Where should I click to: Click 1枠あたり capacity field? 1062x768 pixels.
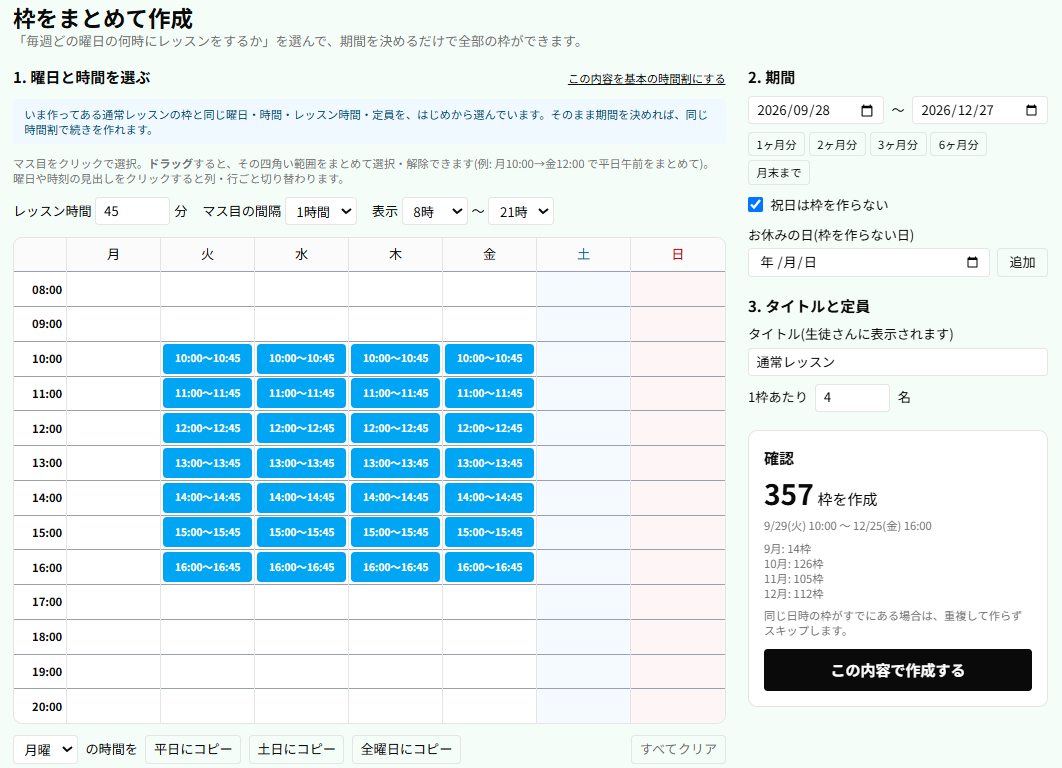click(x=852, y=398)
